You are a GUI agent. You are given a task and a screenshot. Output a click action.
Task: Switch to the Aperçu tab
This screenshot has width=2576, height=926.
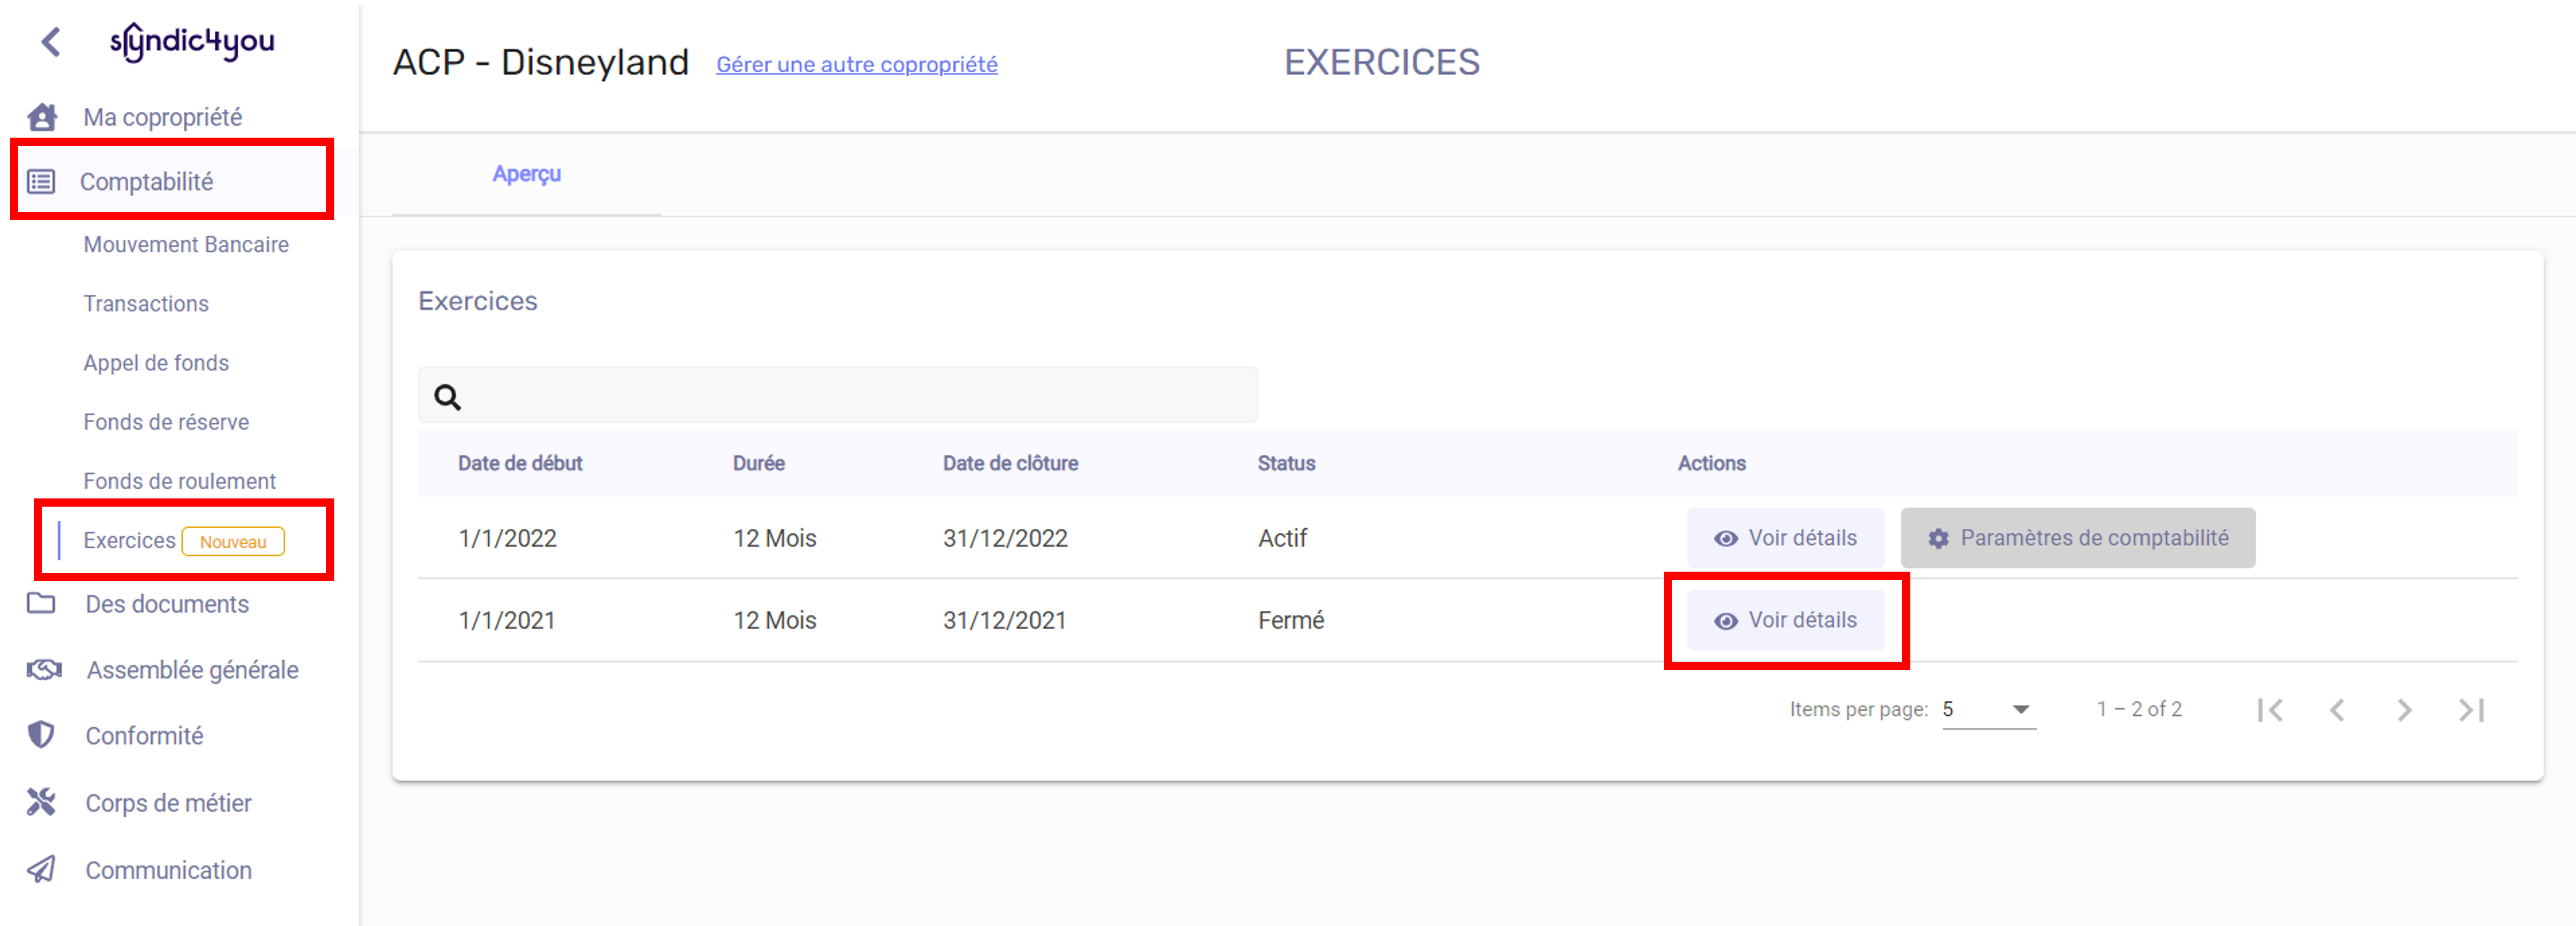(526, 174)
